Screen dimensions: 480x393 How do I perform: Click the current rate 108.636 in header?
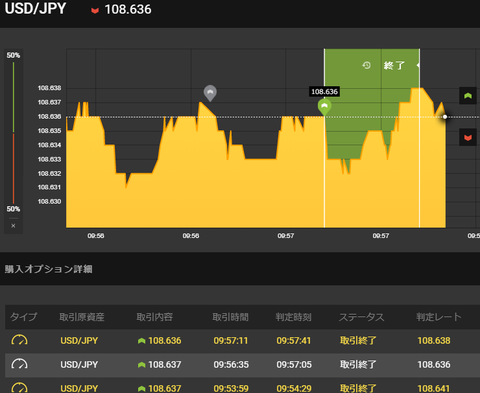pyautogui.click(x=128, y=10)
